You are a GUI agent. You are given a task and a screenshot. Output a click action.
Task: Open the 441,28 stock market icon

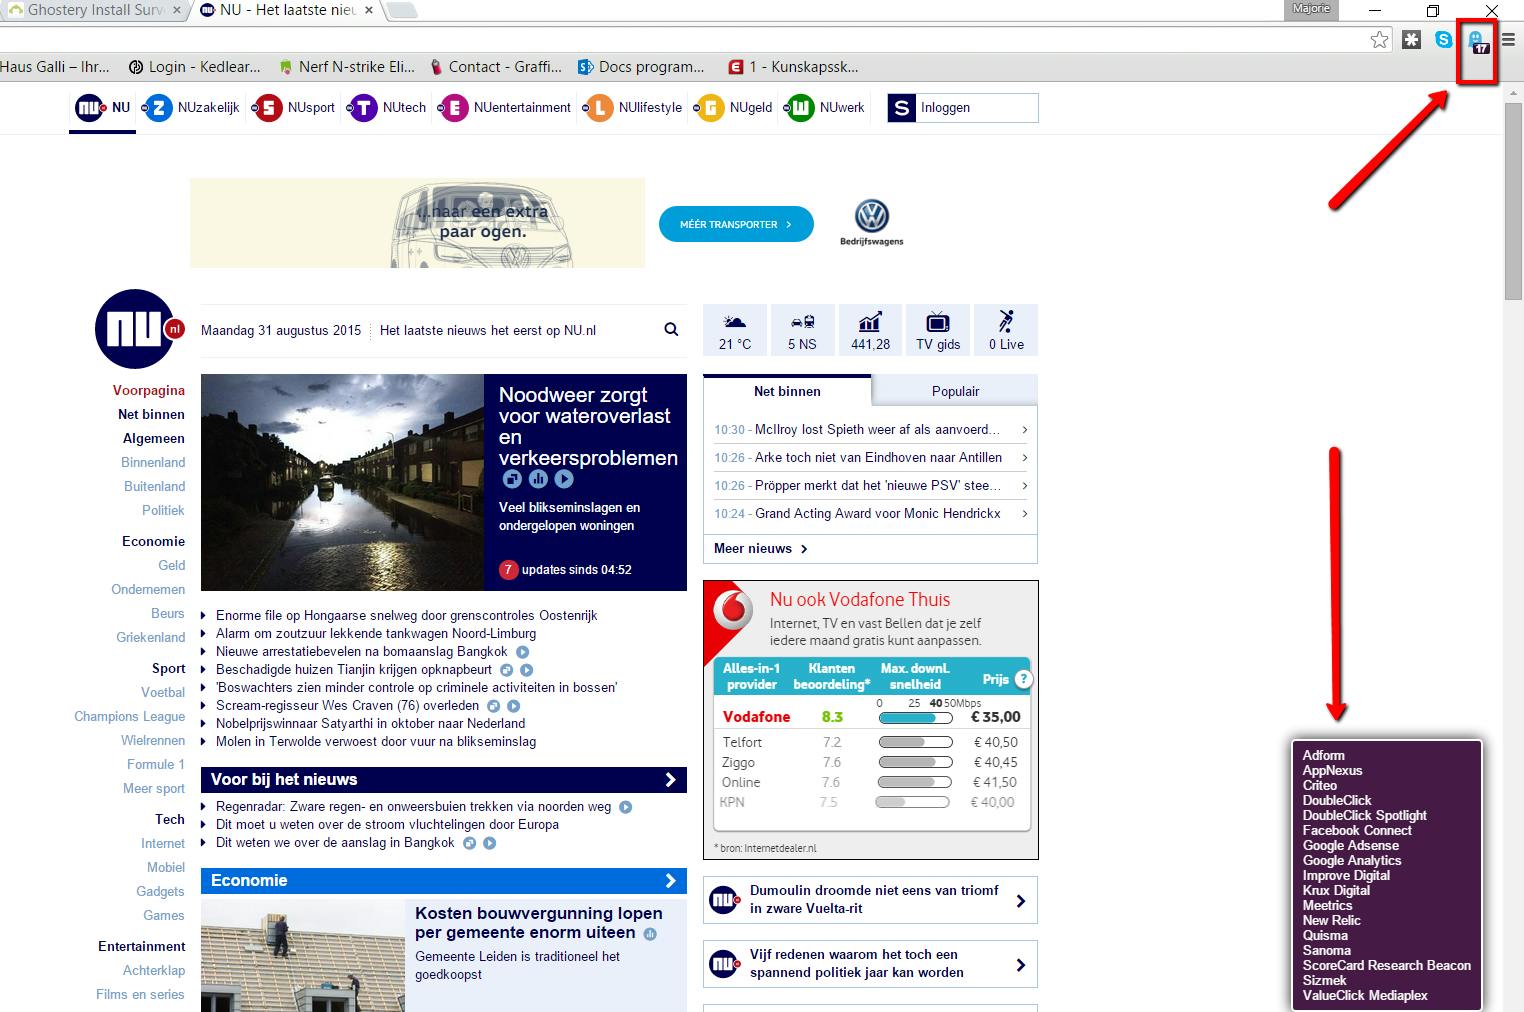tap(870, 330)
